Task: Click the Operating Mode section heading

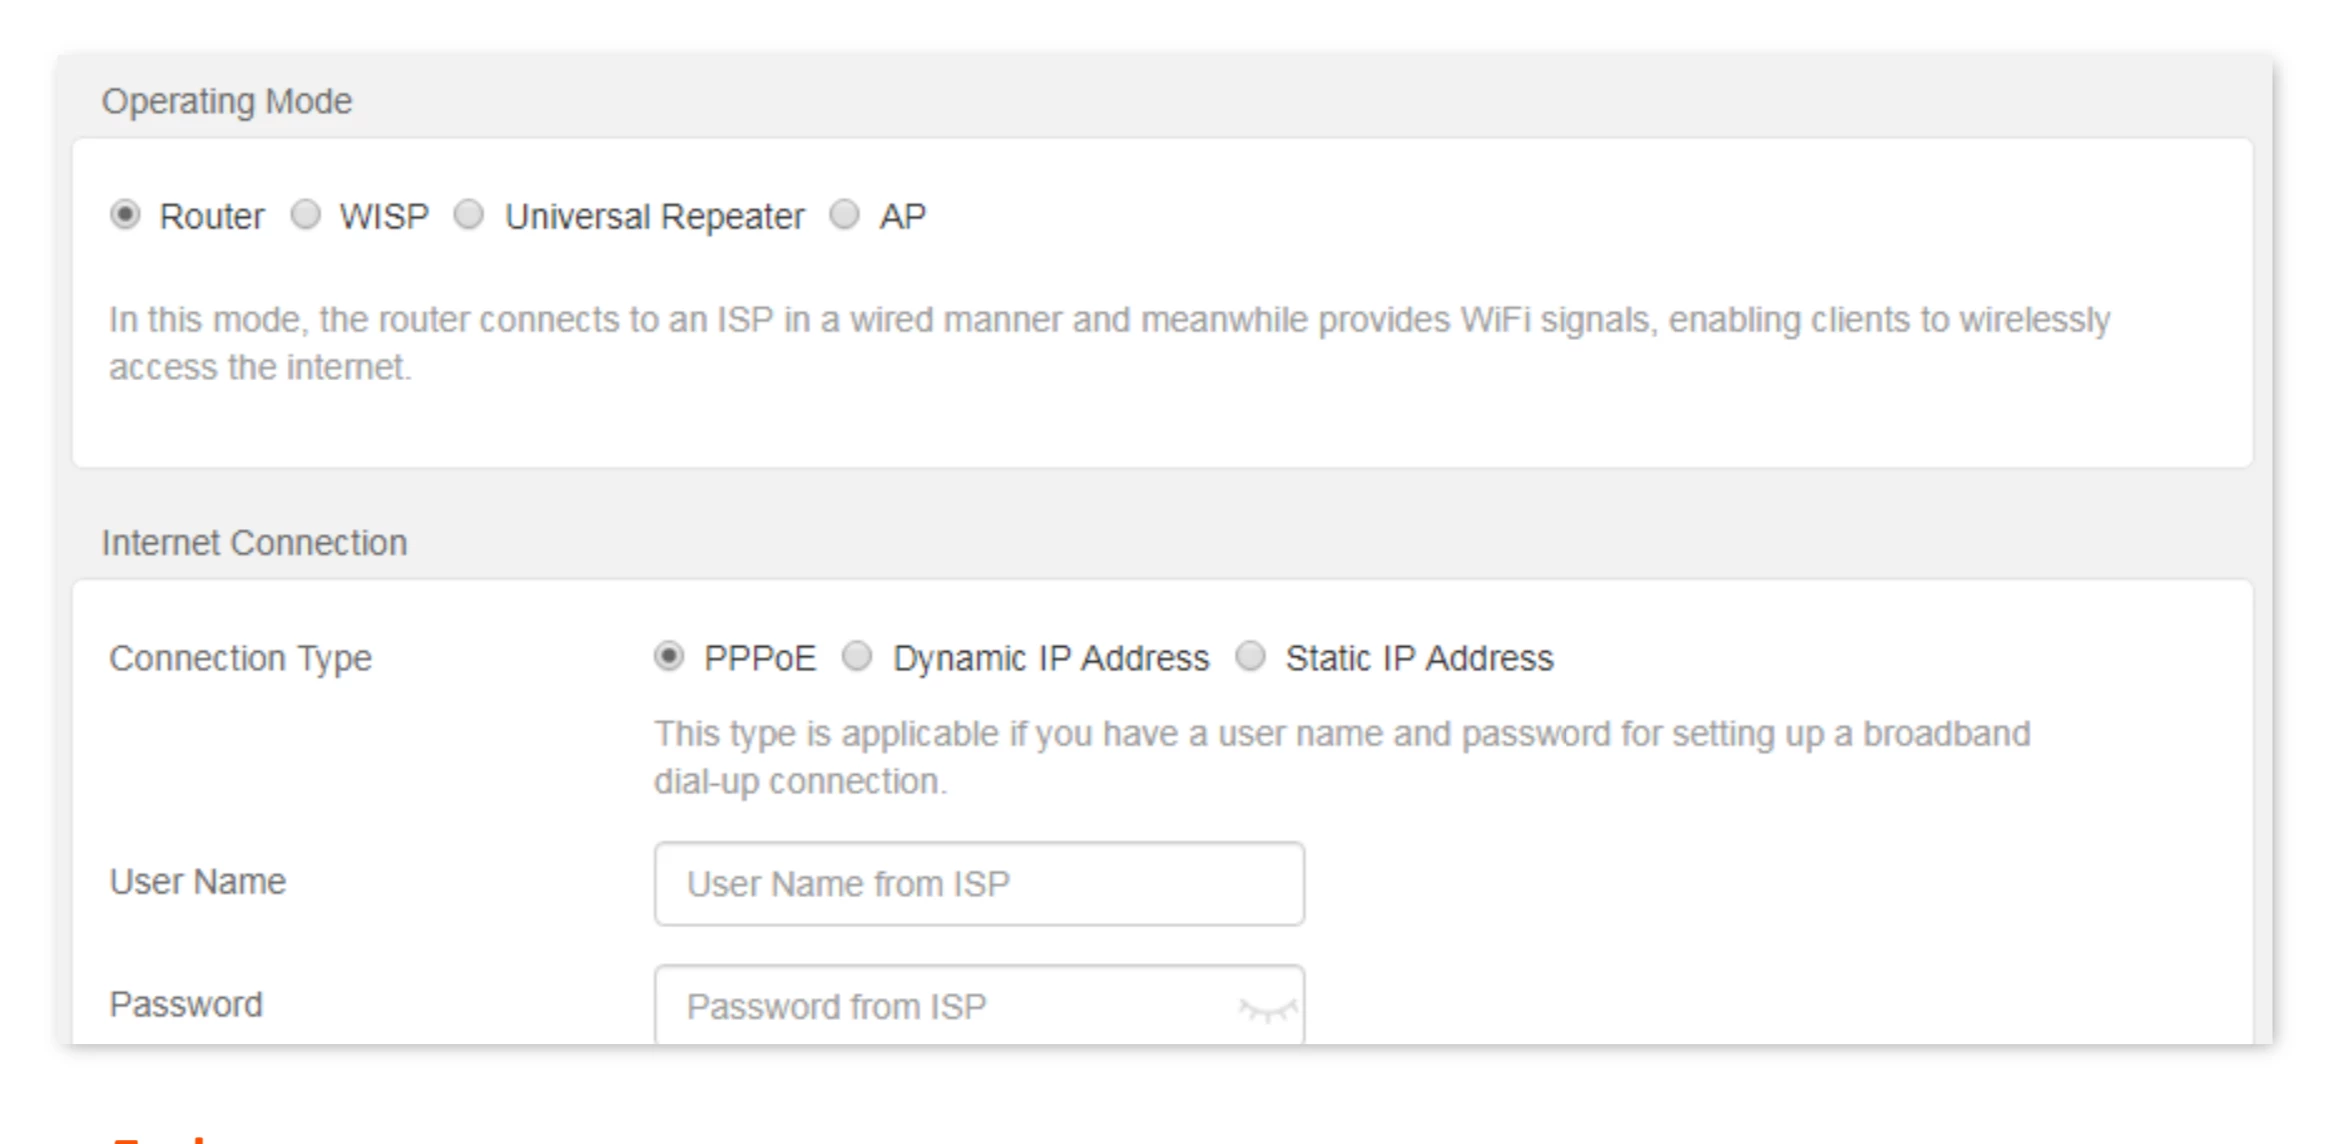Action: tap(227, 102)
